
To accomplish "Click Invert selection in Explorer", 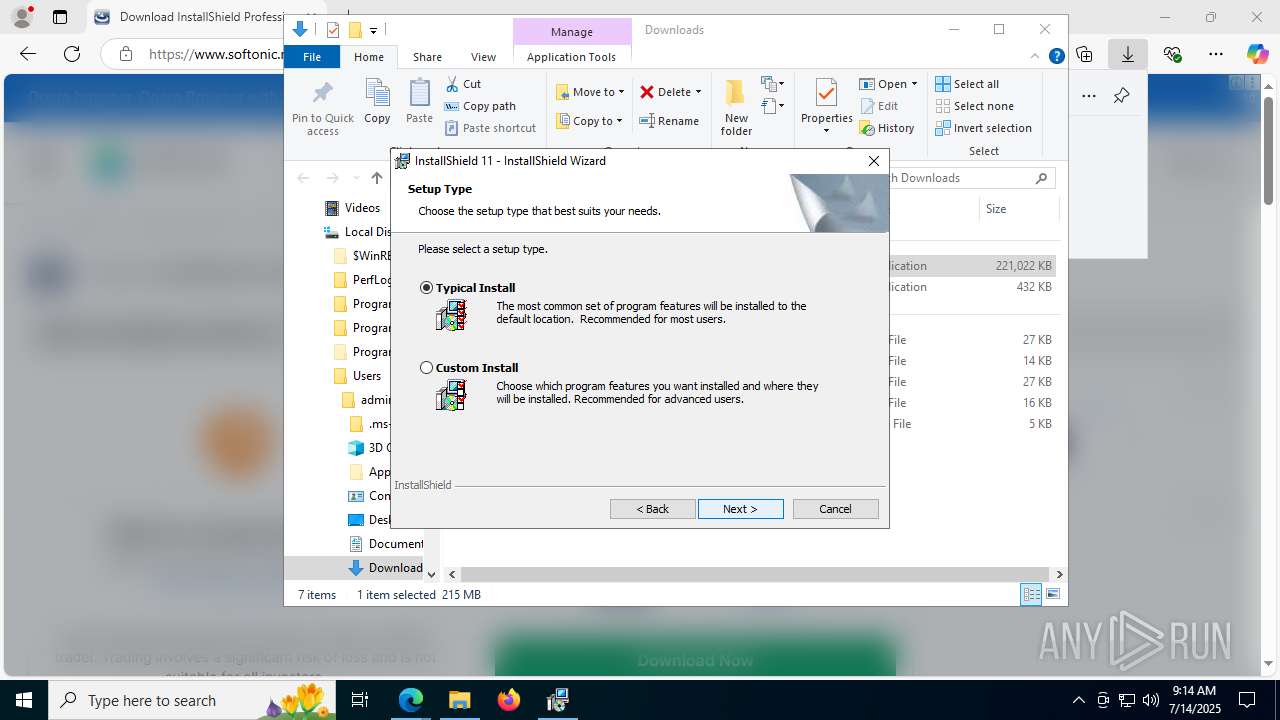I will [984, 128].
